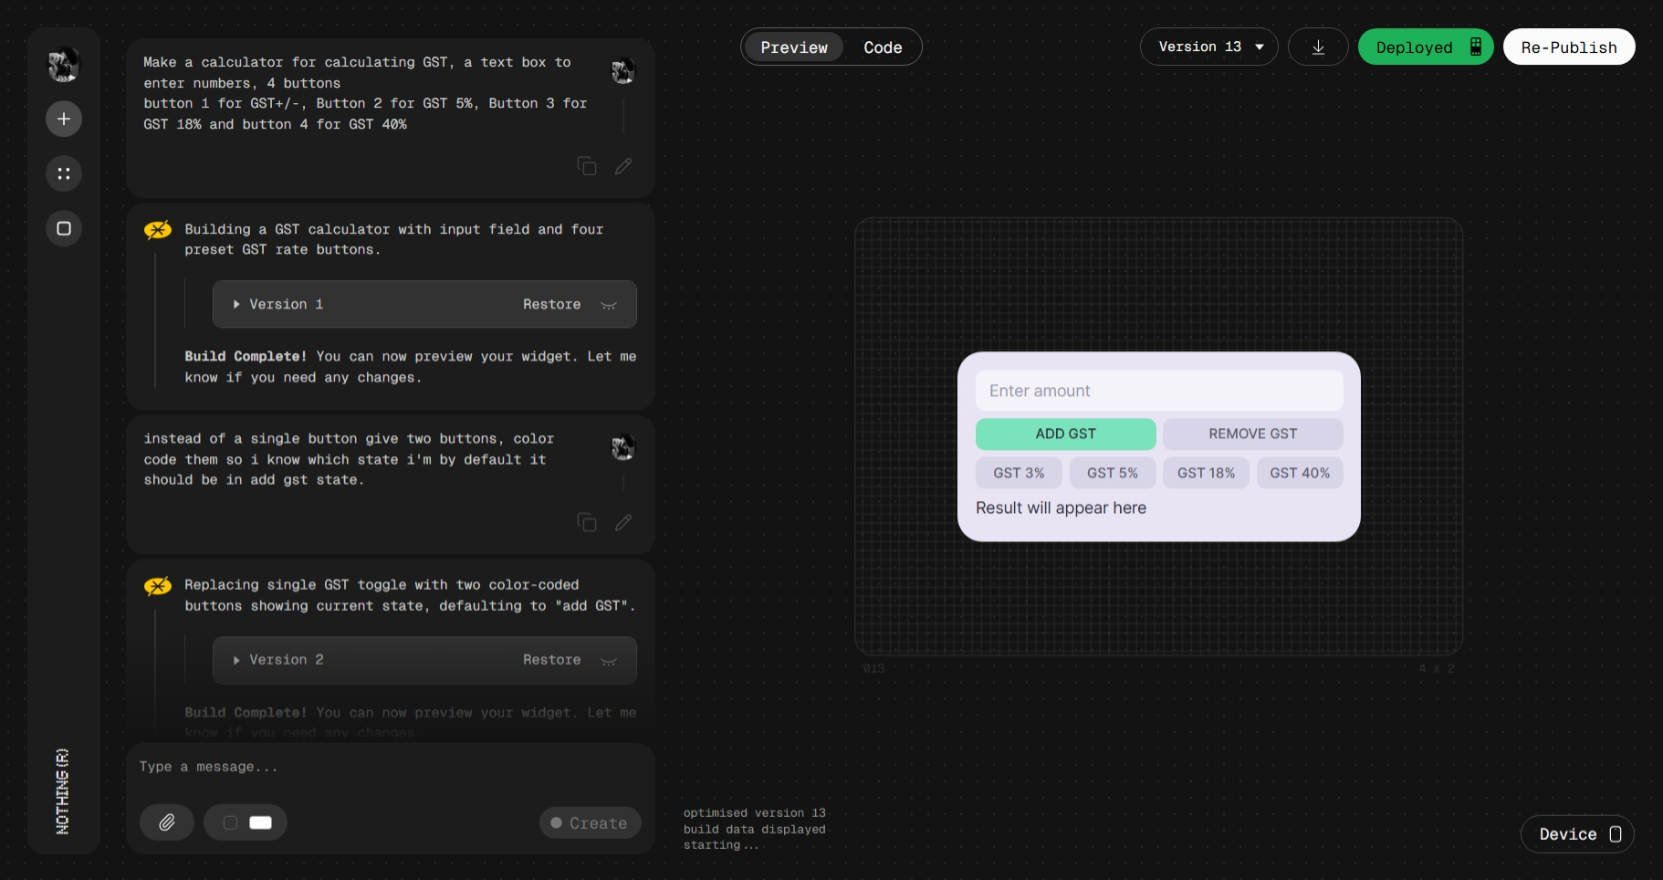The height and width of the screenshot is (880, 1663).
Task: Select the ADD GST mode button
Action: pos(1065,434)
